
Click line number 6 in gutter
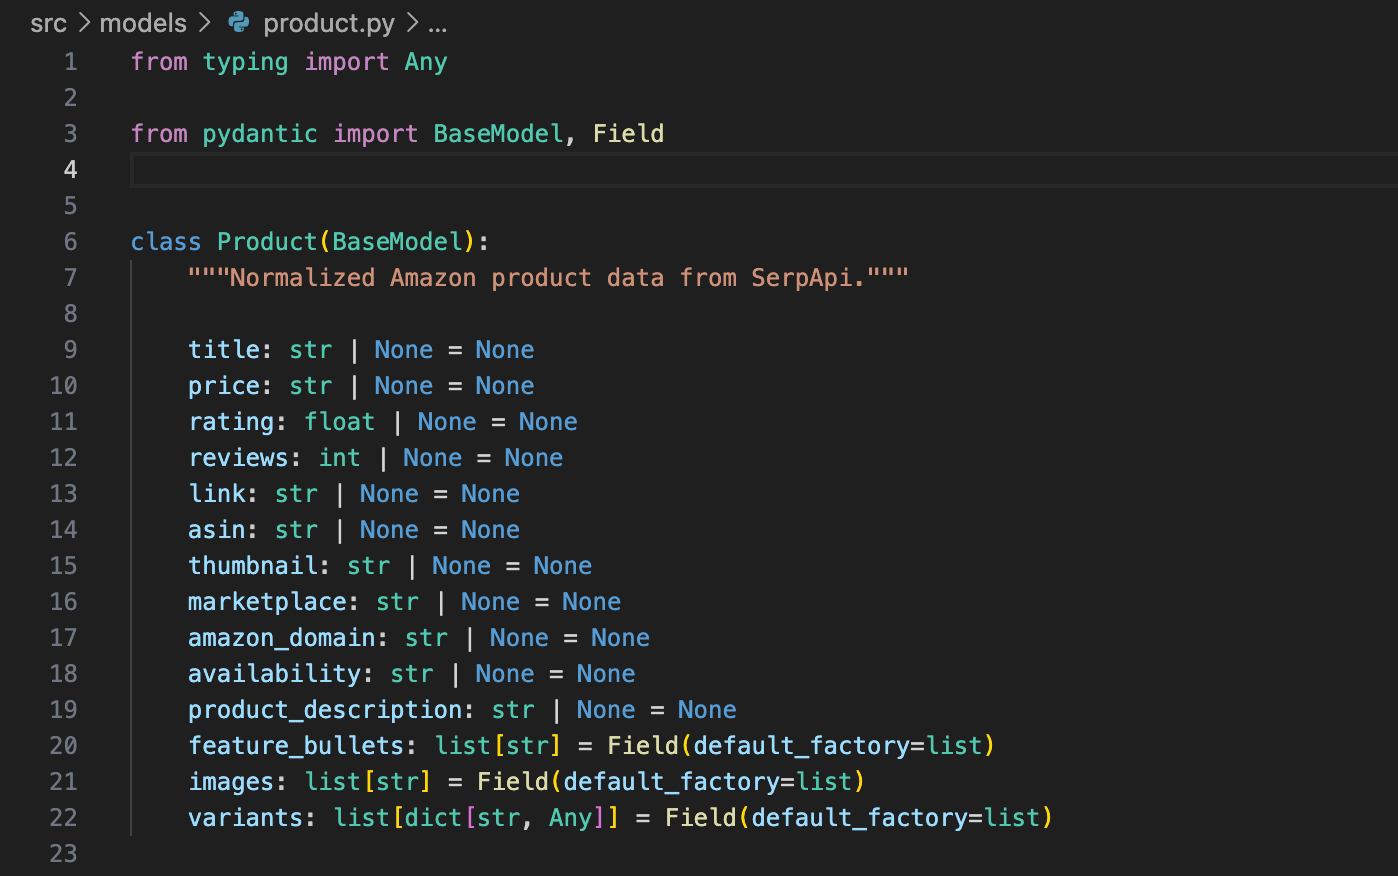point(70,242)
